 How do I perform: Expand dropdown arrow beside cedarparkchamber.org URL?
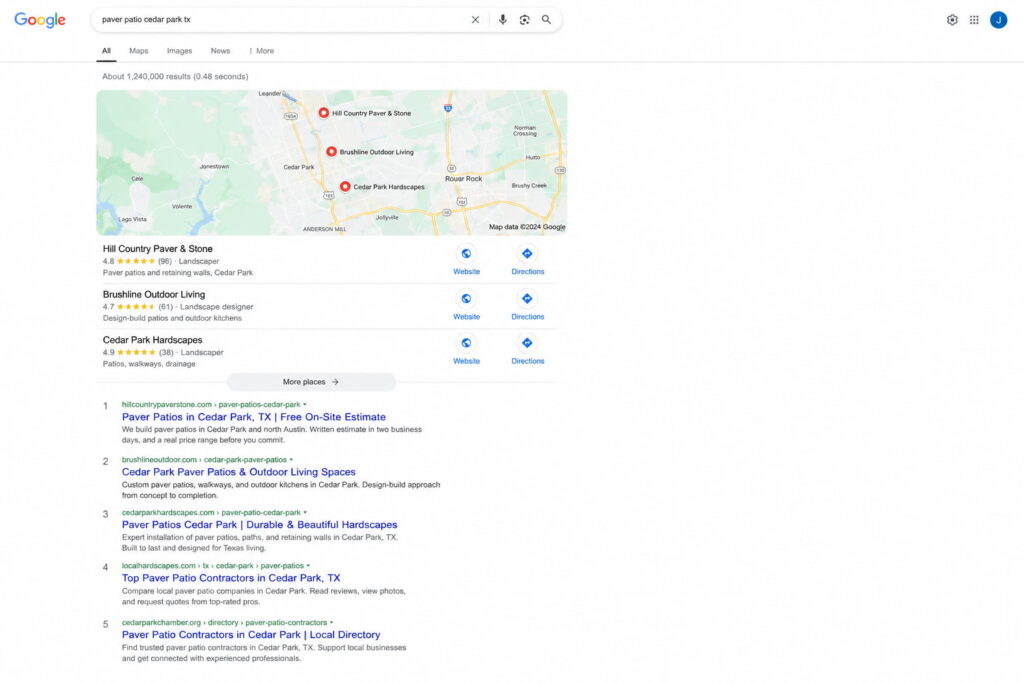tap(332, 623)
